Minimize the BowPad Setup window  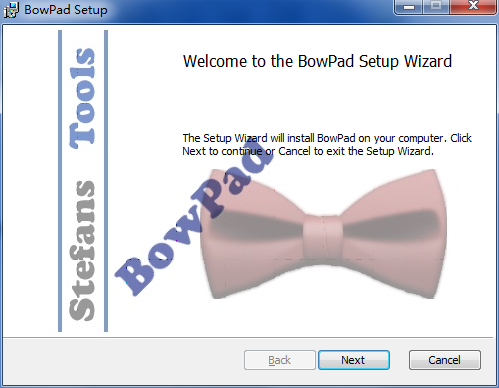tap(409, 7)
